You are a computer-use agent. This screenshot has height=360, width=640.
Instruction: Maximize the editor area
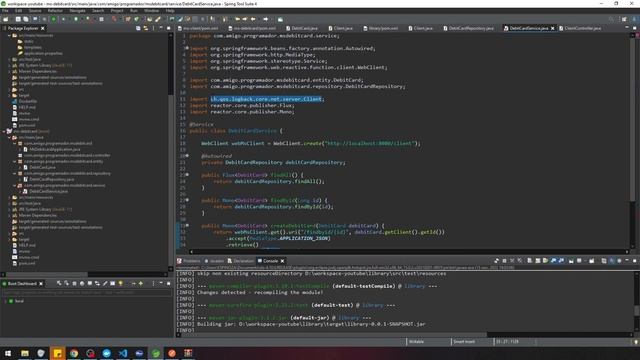click(634, 28)
